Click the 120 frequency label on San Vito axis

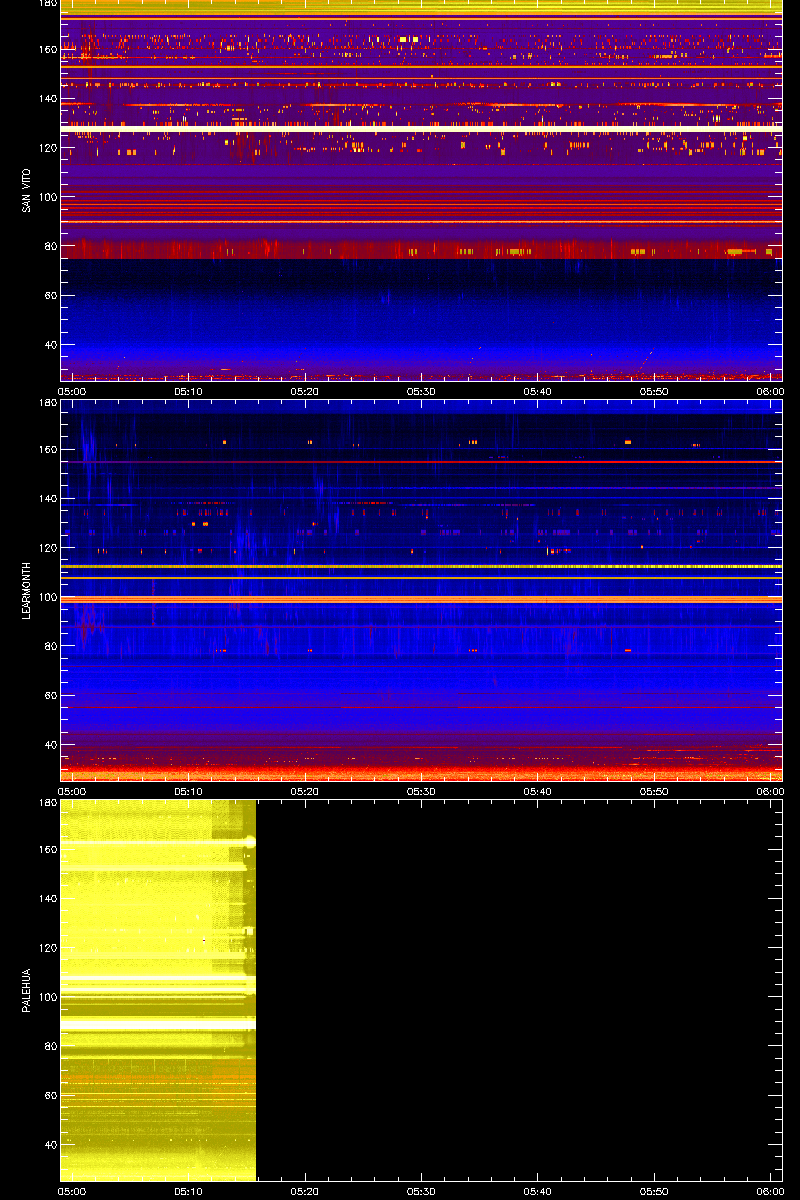click(x=47, y=147)
